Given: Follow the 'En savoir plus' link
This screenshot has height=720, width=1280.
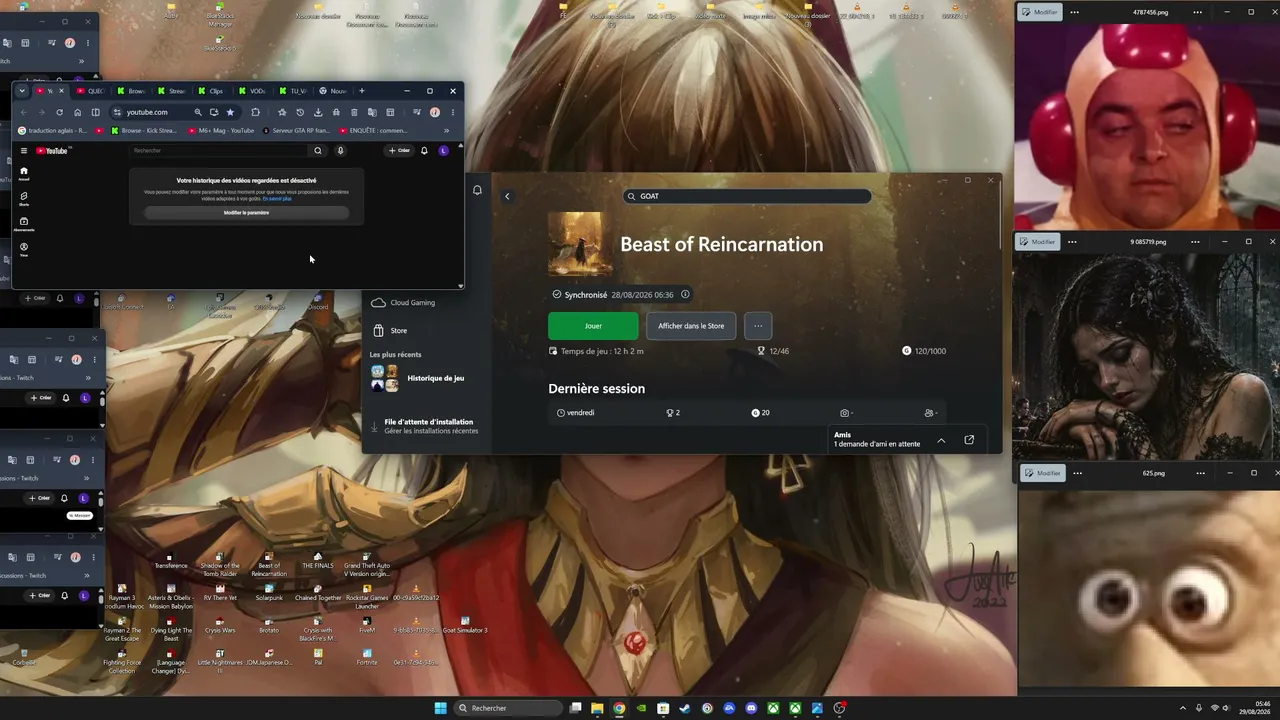Looking at the screenshot, I should 278,198.
